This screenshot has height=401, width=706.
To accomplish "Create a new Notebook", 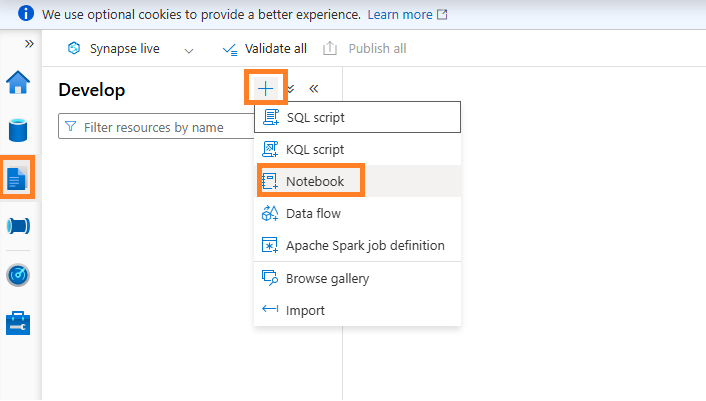I will 312,181.
